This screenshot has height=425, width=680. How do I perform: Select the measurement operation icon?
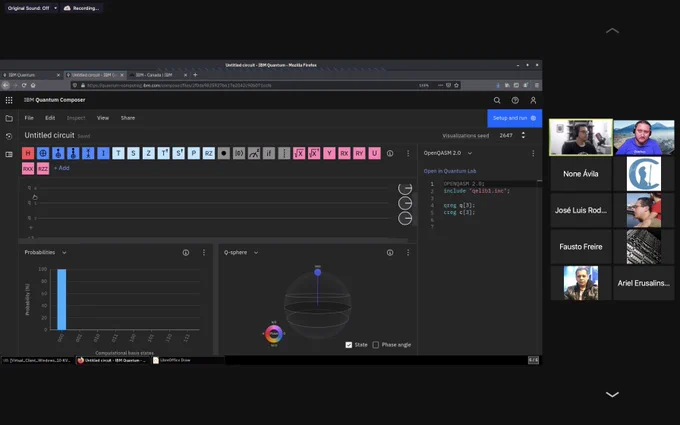tap(254, 153)
